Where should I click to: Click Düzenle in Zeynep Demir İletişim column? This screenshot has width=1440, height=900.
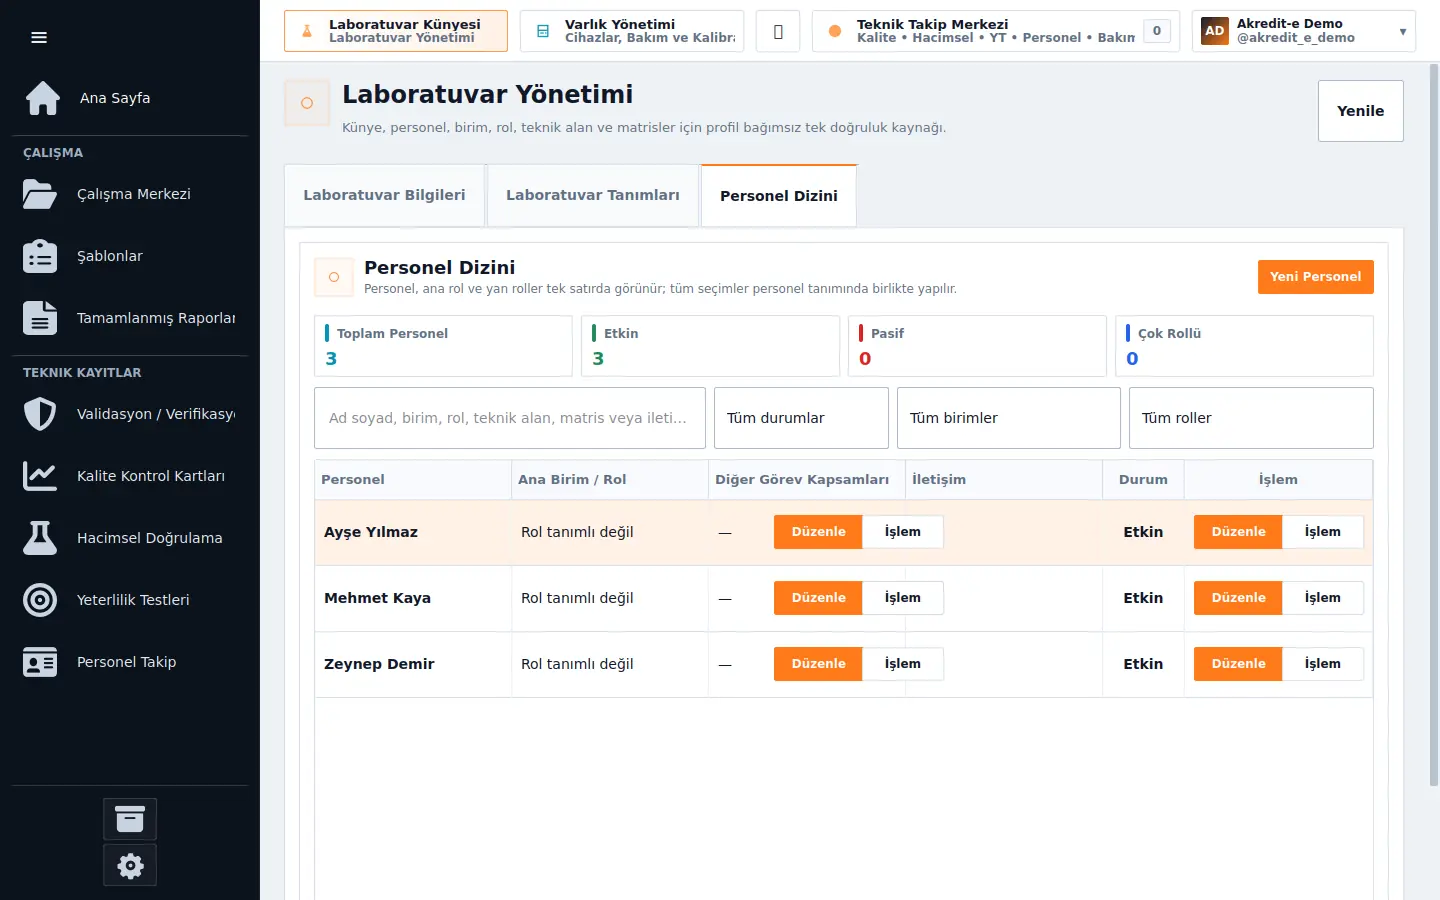pyautogui.click(x=818, y=664)
